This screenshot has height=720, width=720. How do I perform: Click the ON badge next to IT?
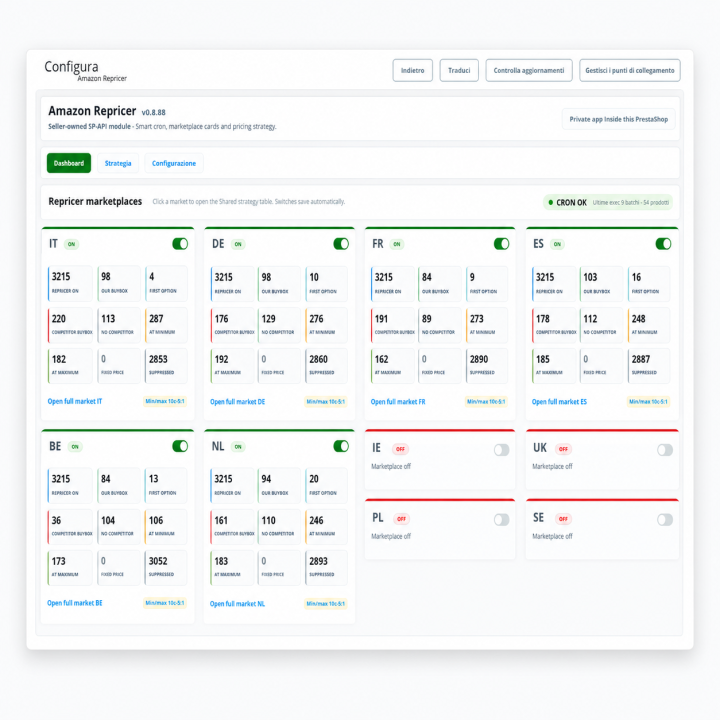point(71,244)
